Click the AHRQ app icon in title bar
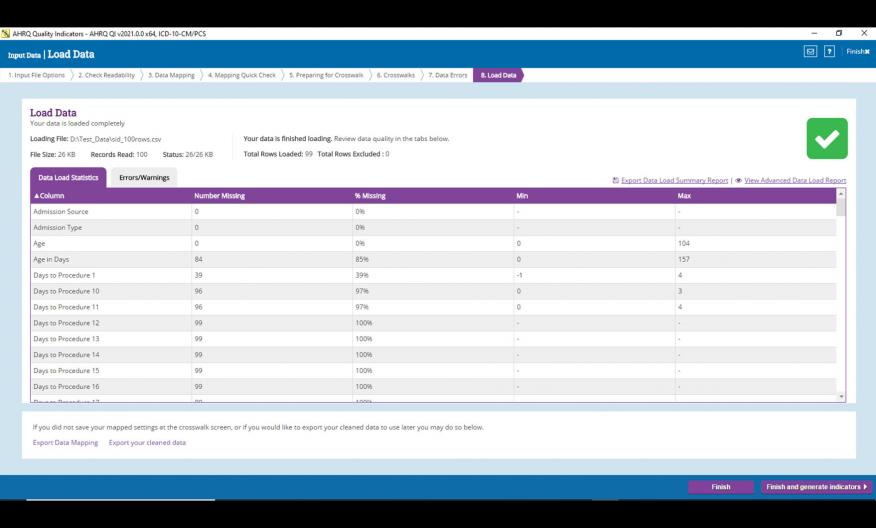The height and width of the screenshot is (528, 876). (x=6, y=34)
